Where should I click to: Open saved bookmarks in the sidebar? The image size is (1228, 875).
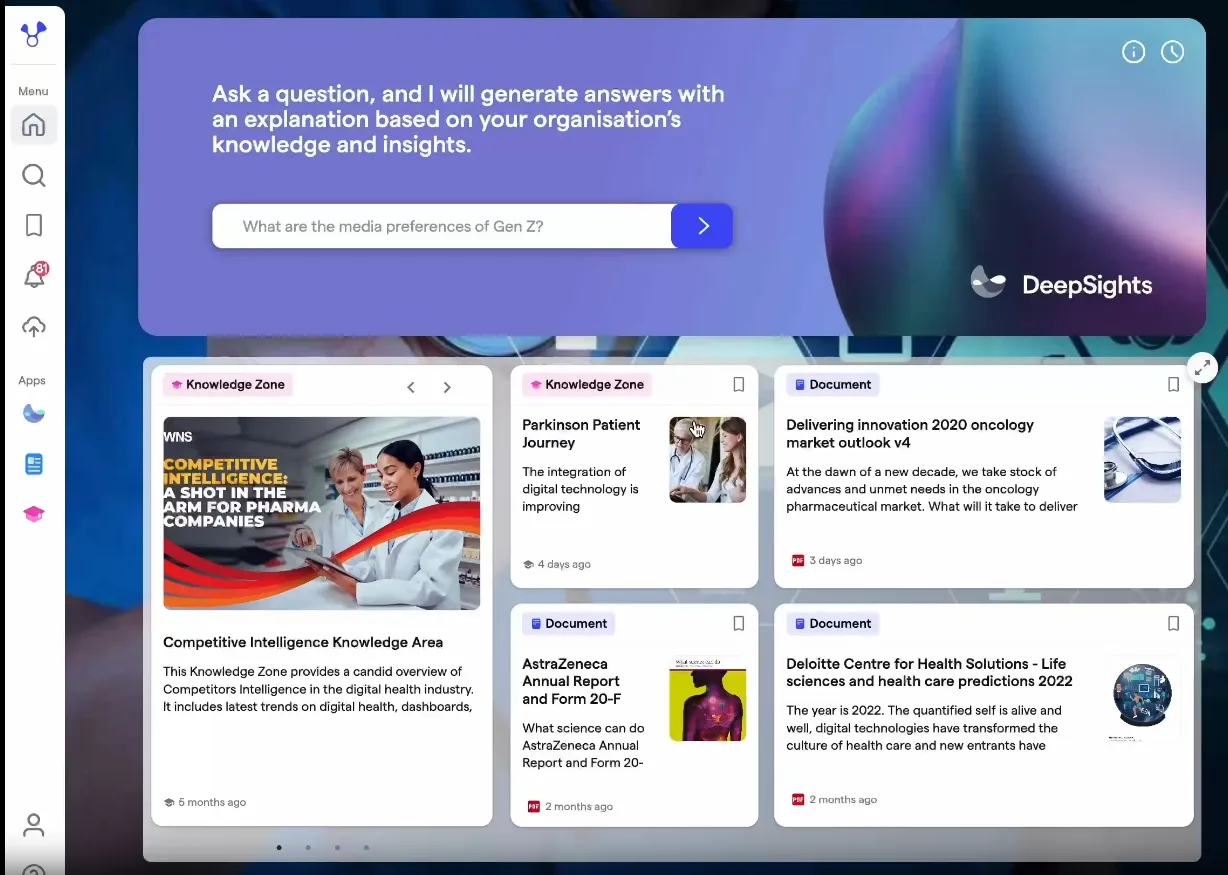click(x=34, y=226)
